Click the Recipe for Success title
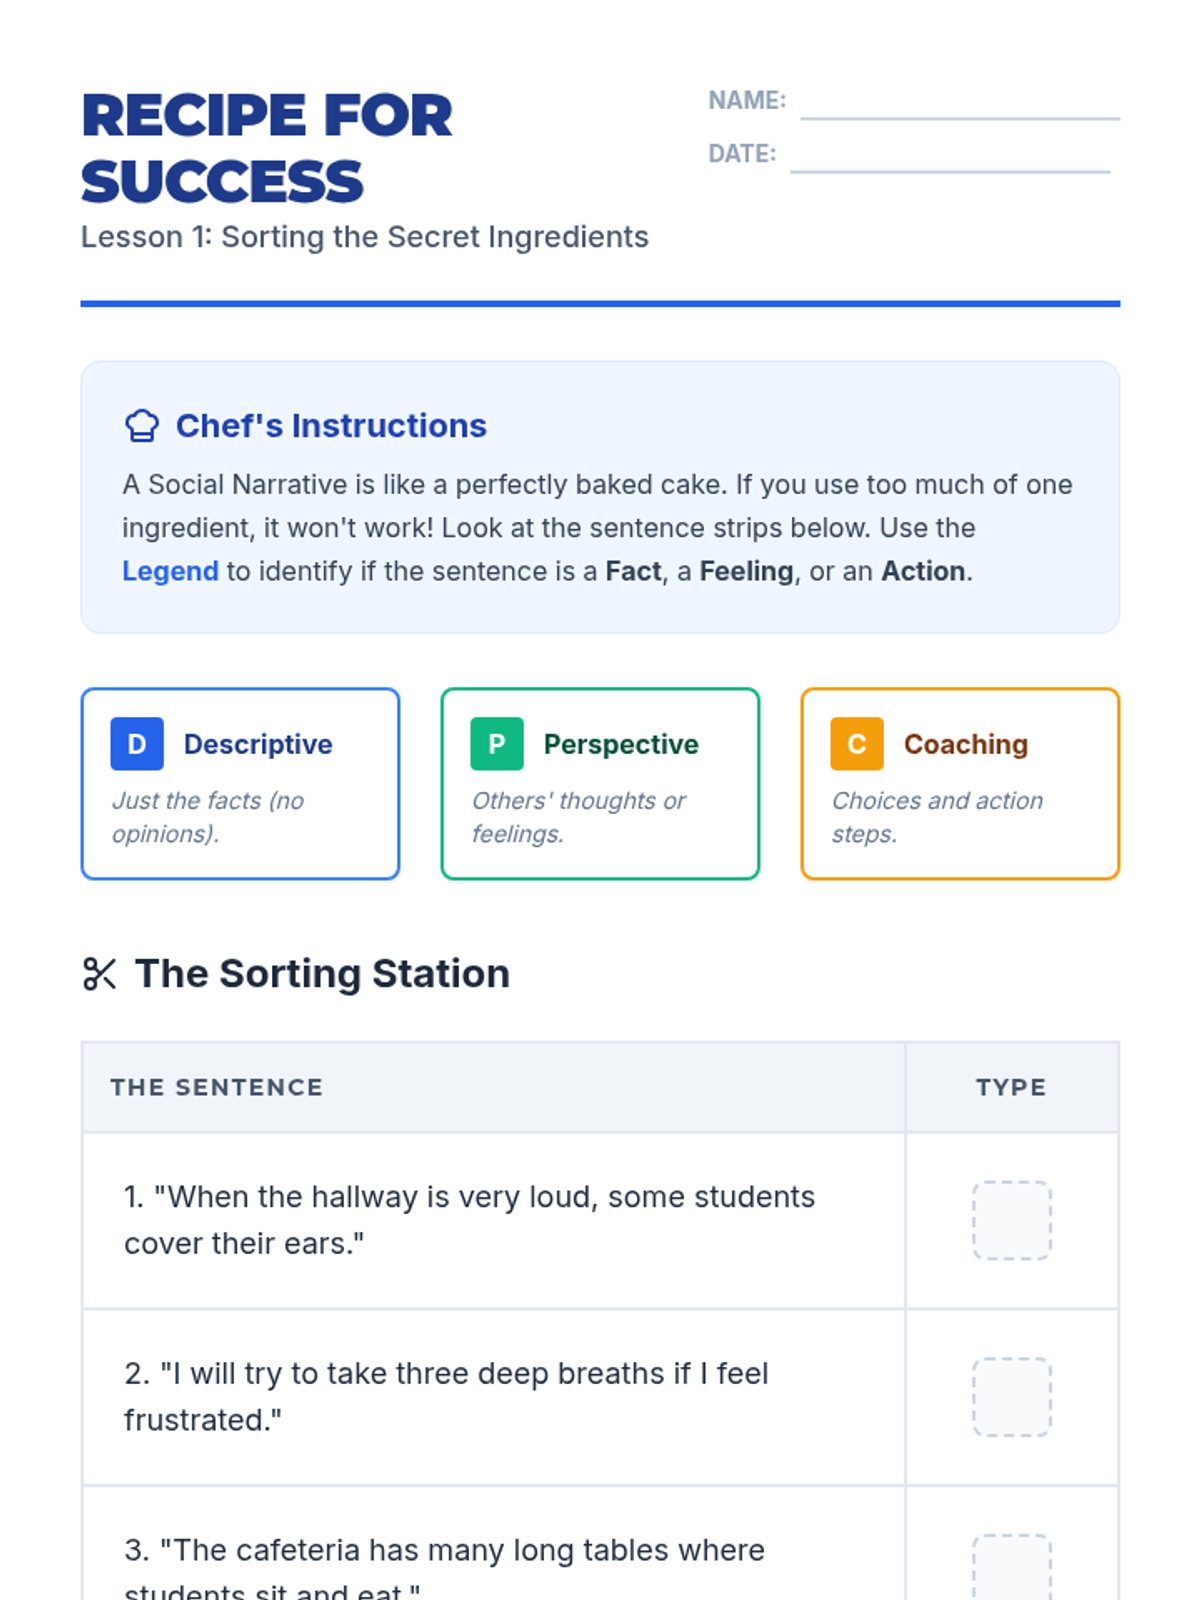 point(267,148)
